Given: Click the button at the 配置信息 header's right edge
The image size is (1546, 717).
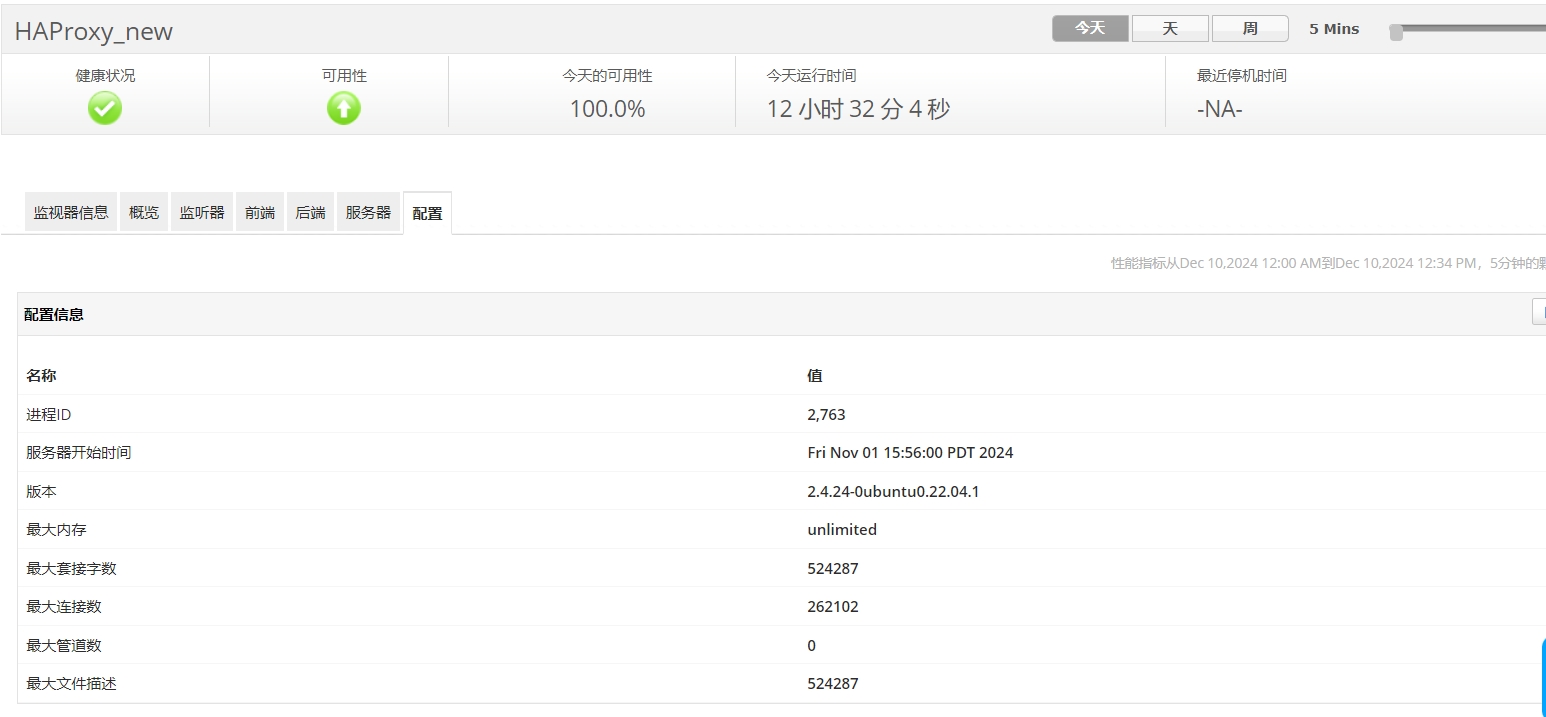Looking at the screenshot, I should [x=1539, y=313].
